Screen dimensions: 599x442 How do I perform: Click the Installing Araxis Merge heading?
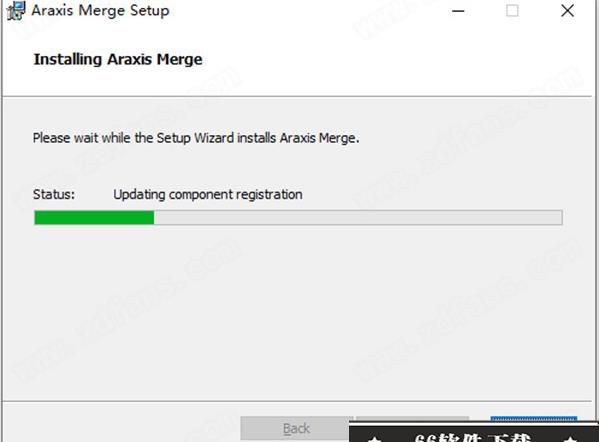point(118,59)
